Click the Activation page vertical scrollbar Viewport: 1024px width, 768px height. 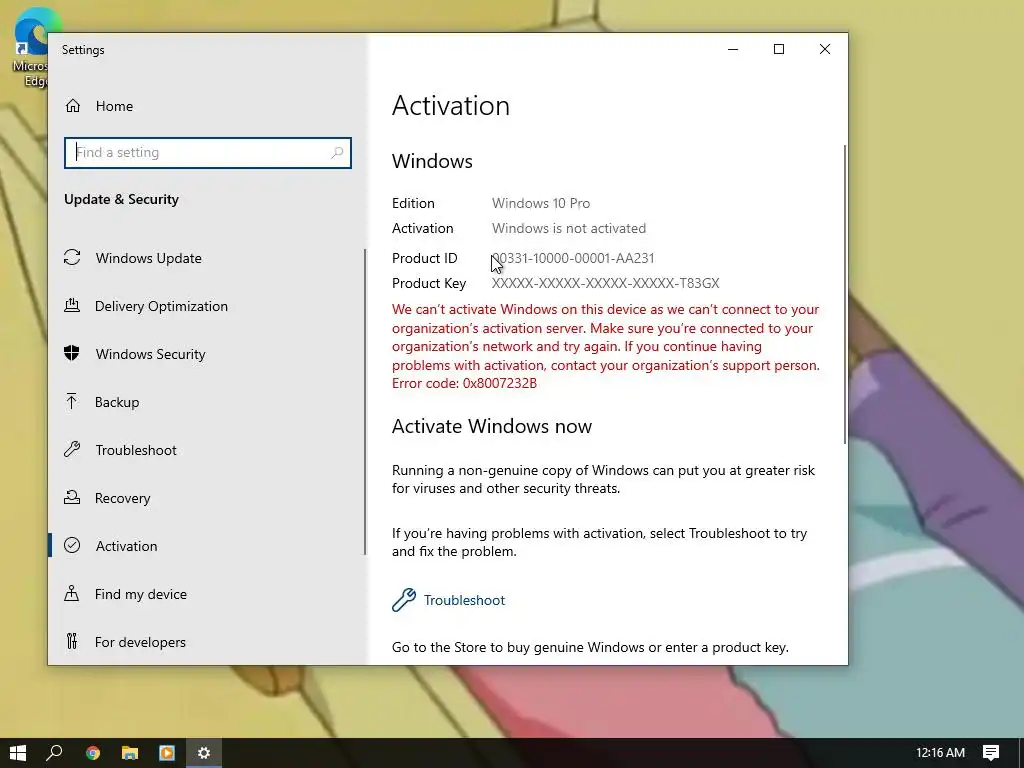pyautogui.click(x=845, y=294)
